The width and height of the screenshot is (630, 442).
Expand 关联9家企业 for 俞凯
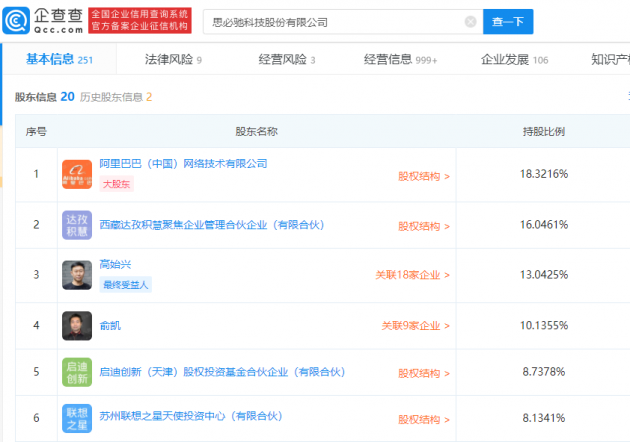[415, 325]
